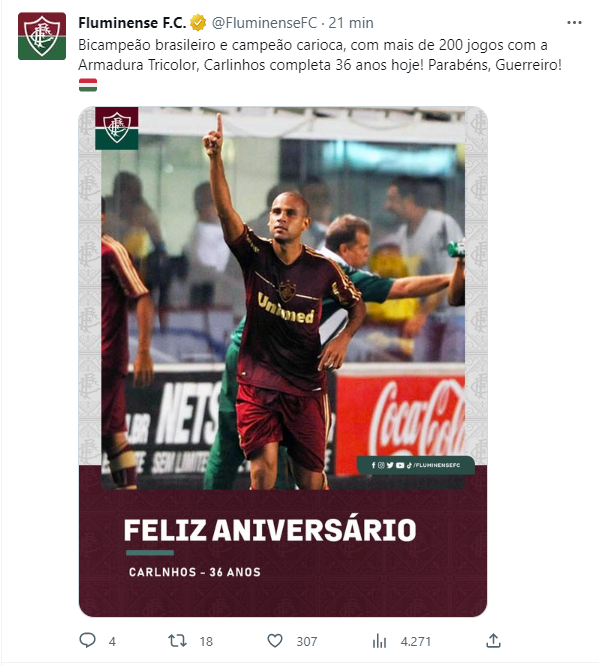
Task: Open the @FluminenseFC handle link
Action: pos(264,23)
